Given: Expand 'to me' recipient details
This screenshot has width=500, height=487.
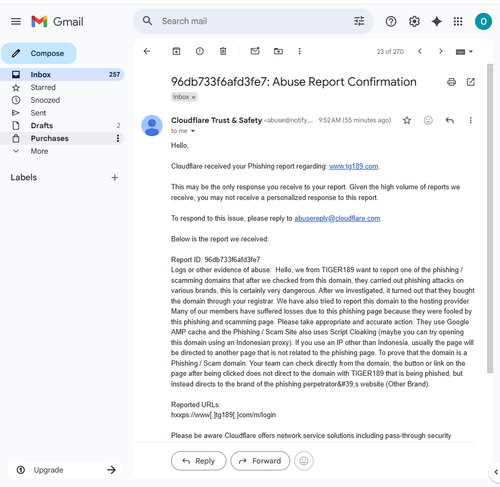Looking at the screenshot, I should coord(193,131).
